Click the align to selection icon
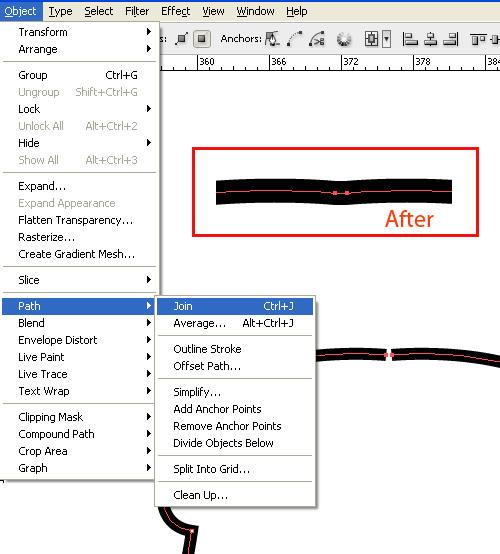 point(371,39)
